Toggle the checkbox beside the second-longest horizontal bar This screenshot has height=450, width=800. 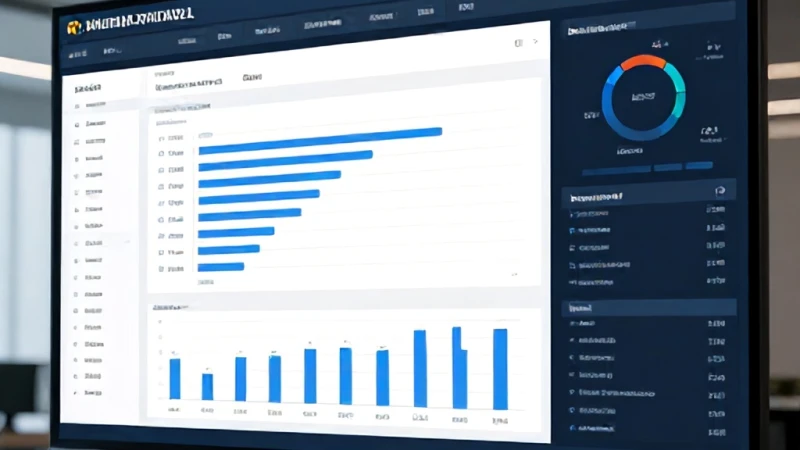(161, 153)
